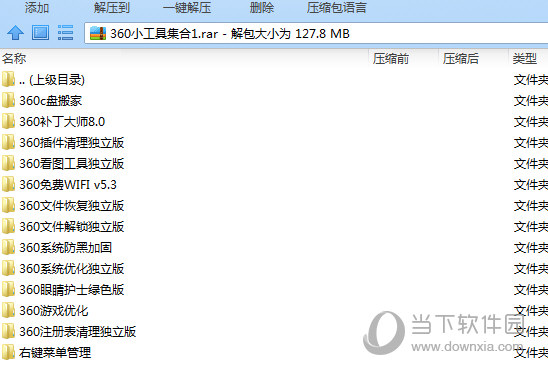Viewport: 548px width, 376px height.
Task: Select the .. (上级目录) row name
Action: pyautogui.click(x=52, y=80)
